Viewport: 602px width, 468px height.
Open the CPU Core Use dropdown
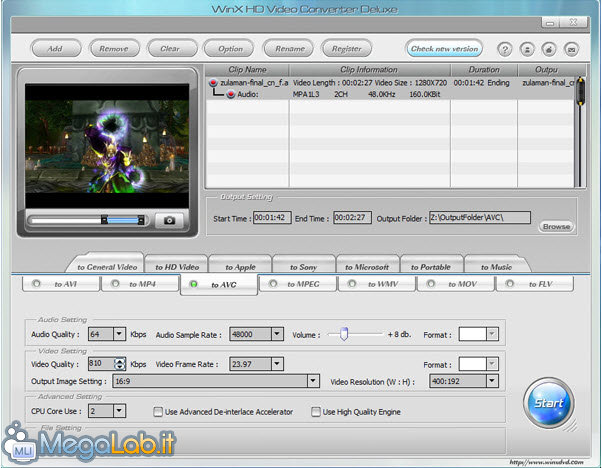point(119,411)
